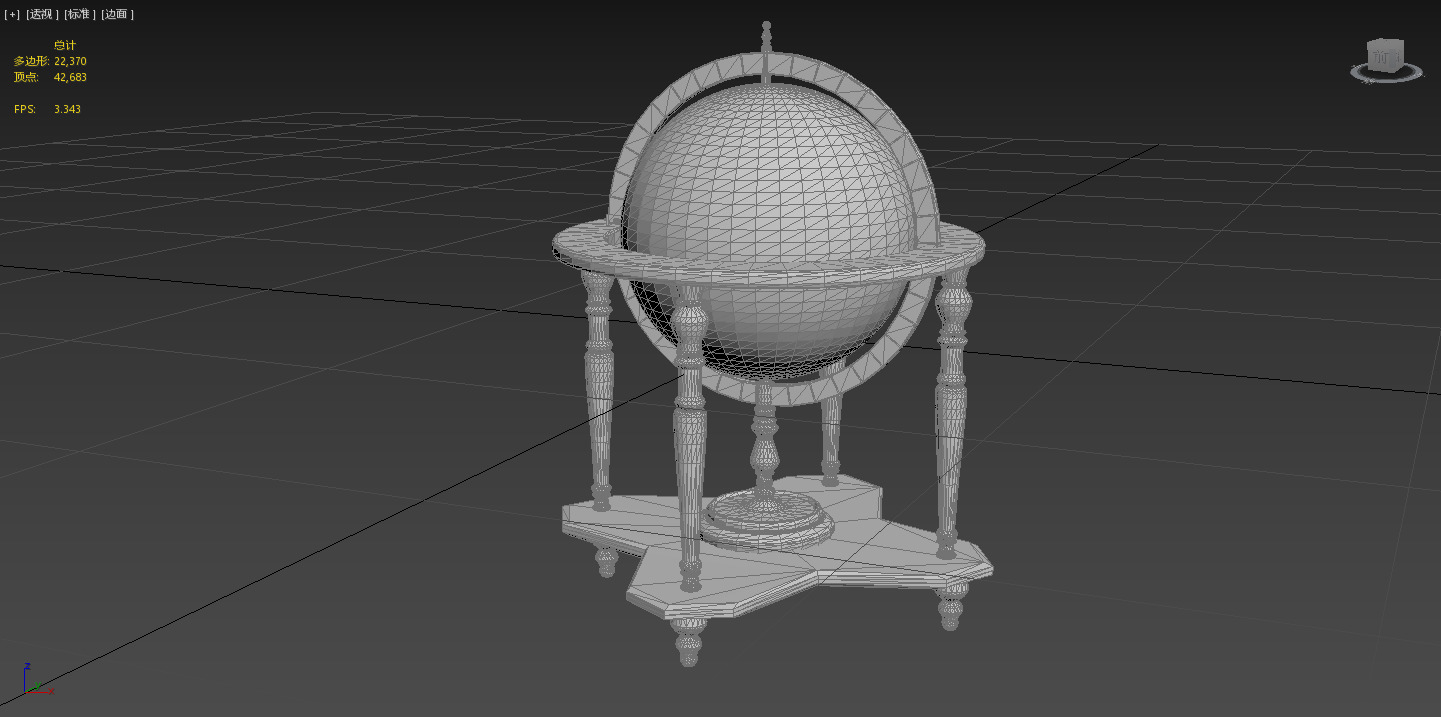Click the 总计 statistics header
Image resolution: width=1441 pixels, height=717 pixels.
(65, 45)
